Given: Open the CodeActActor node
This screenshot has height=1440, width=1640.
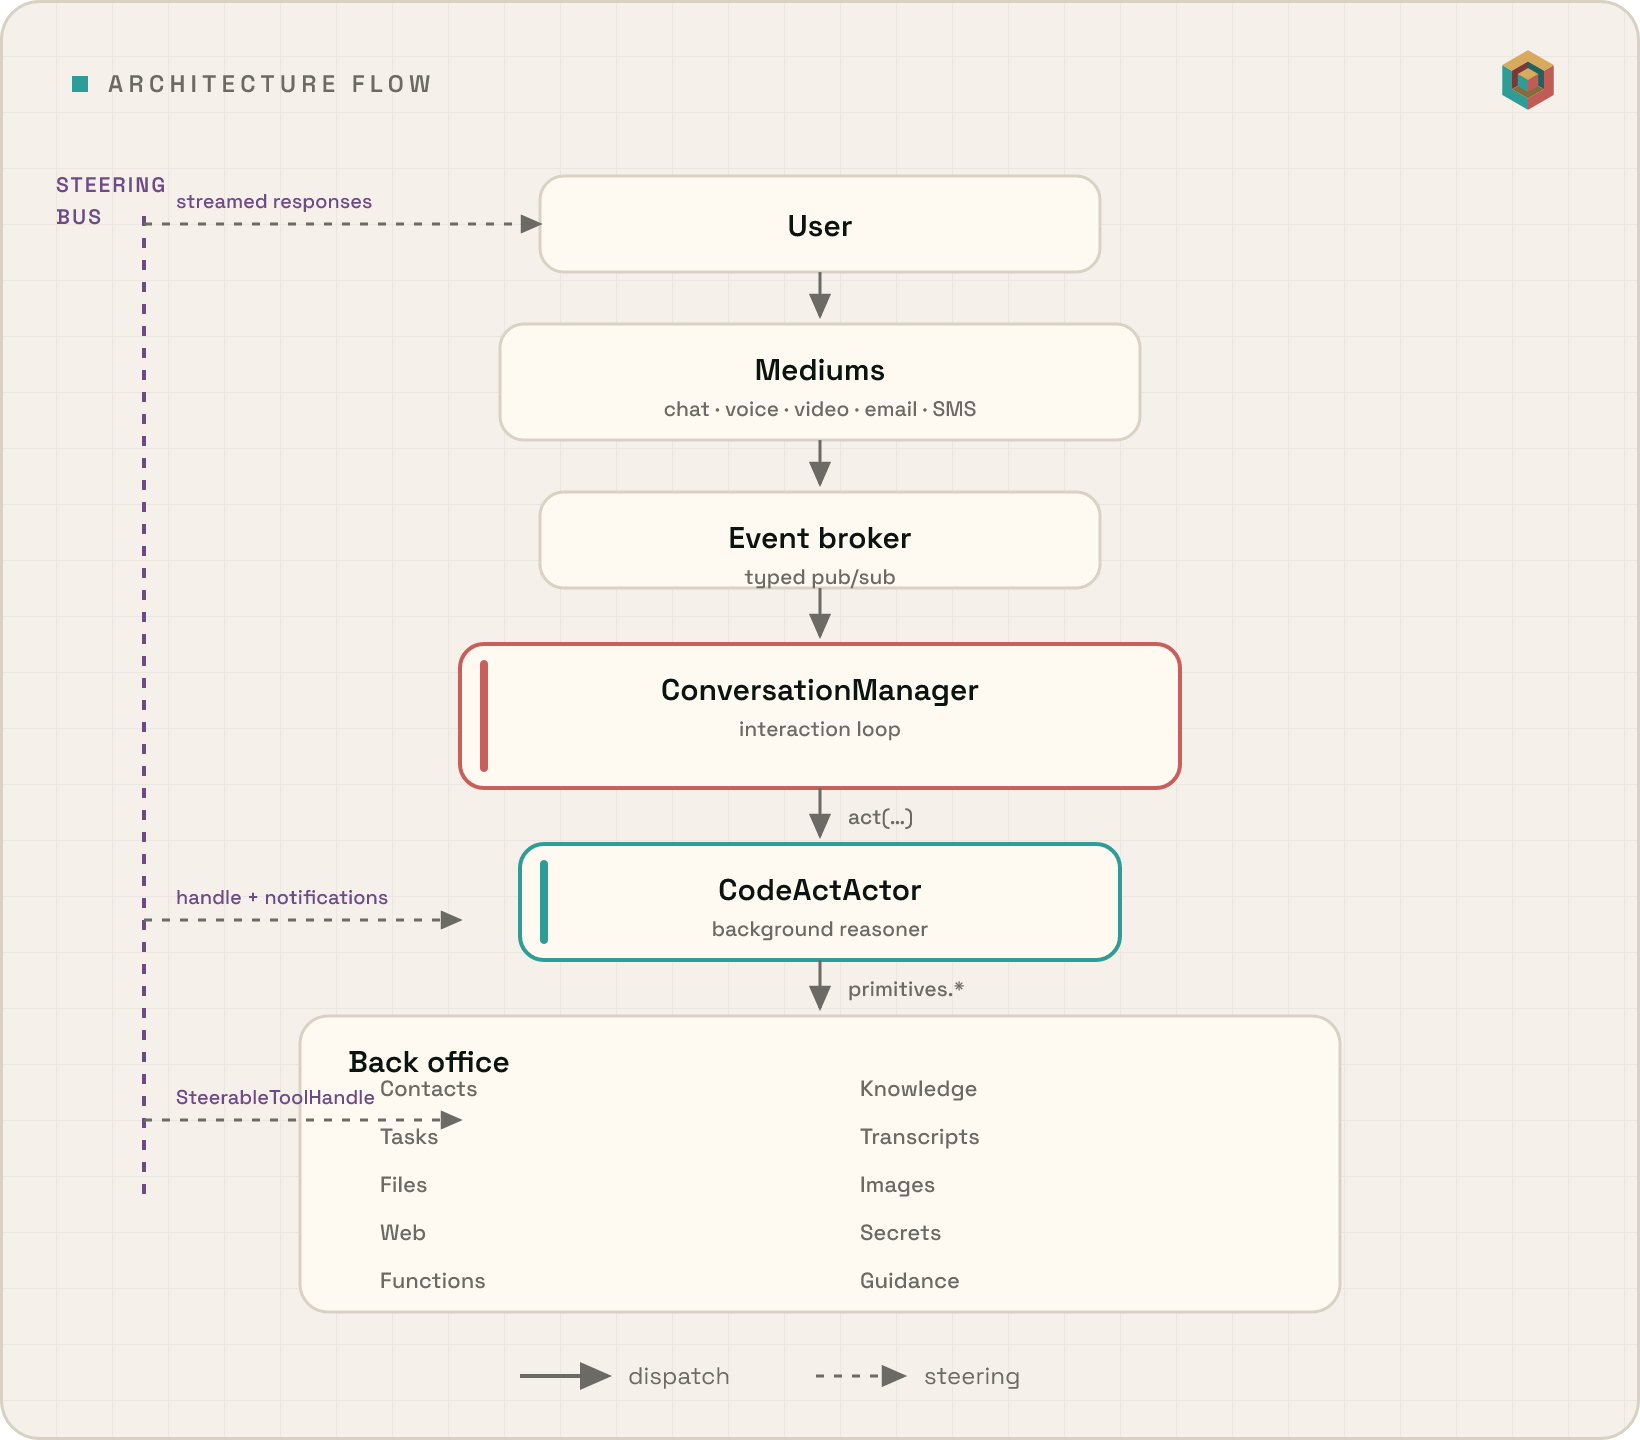Looking at the screenshot, I should 820,902.
